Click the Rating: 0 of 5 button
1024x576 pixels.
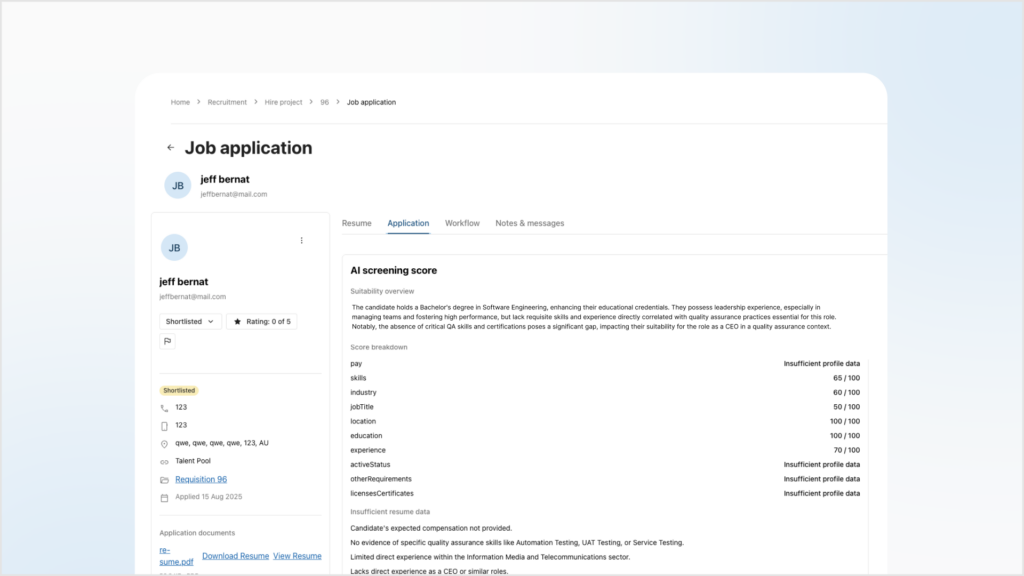click(x=262, y=321)
